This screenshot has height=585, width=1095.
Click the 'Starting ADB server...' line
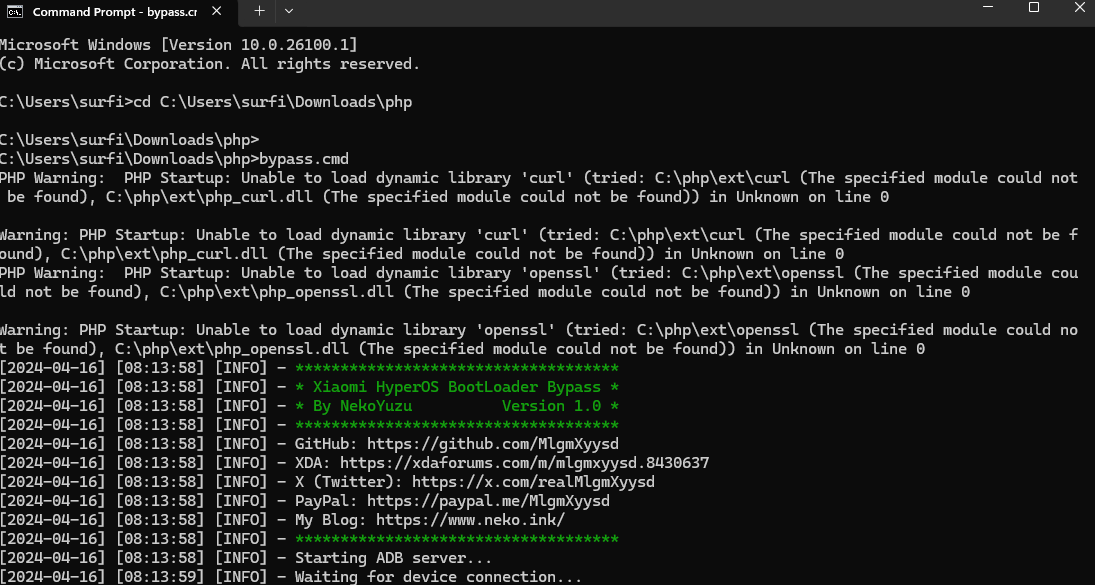point(393,558)
